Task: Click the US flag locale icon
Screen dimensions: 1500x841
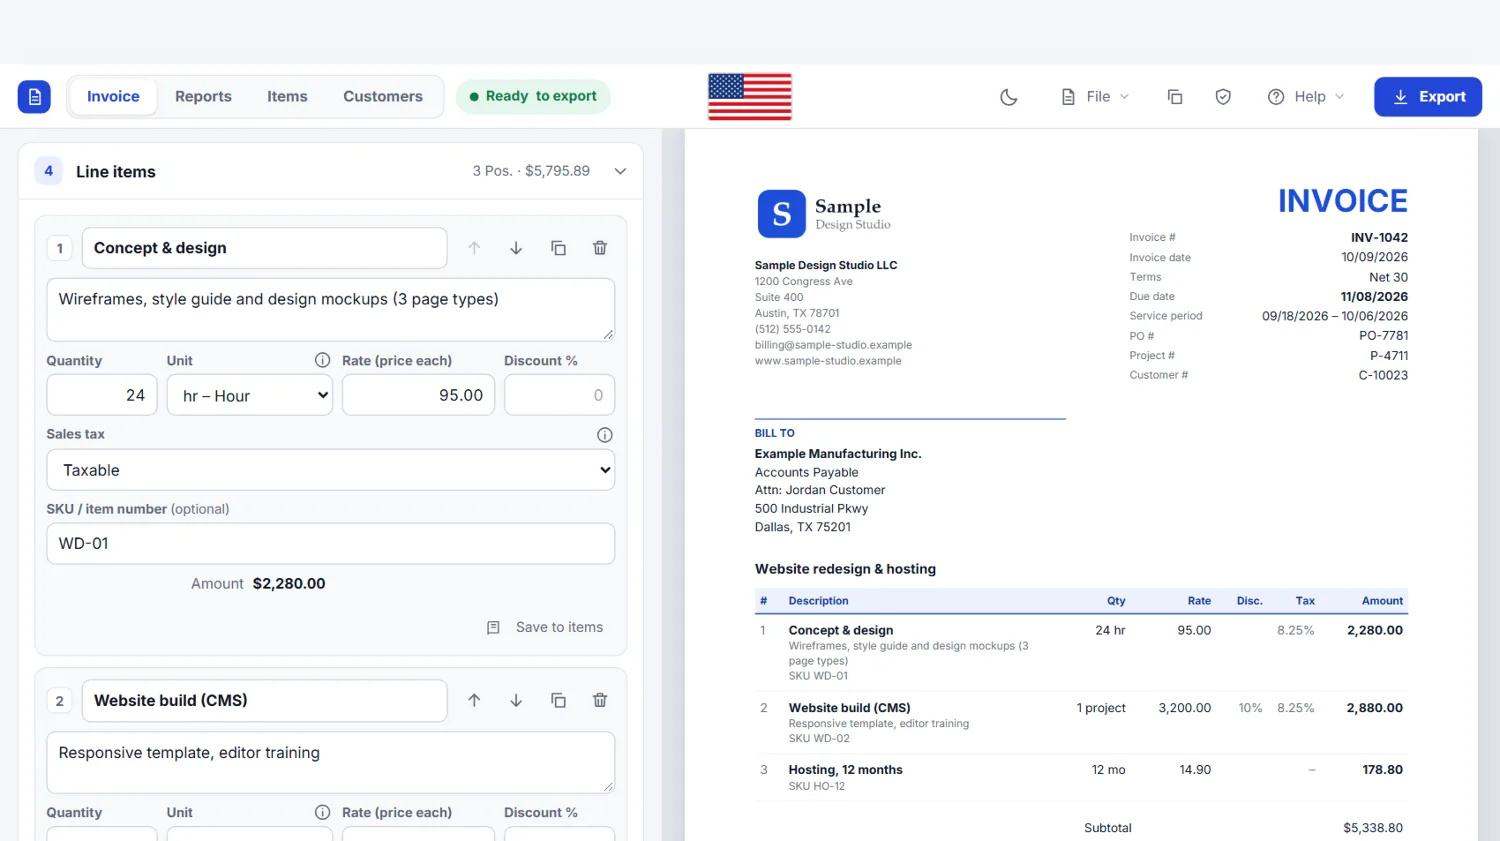Action: click(750, 97)
